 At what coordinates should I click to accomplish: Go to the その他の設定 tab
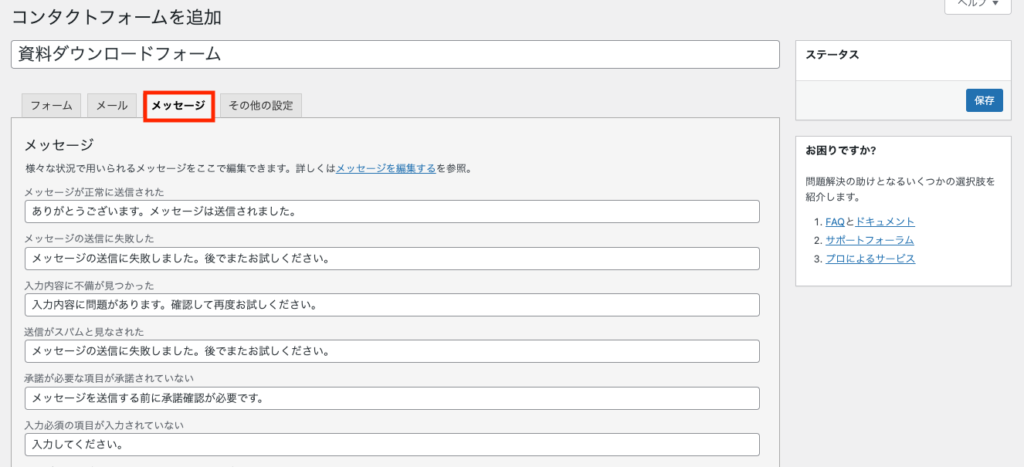coord(260,105)
